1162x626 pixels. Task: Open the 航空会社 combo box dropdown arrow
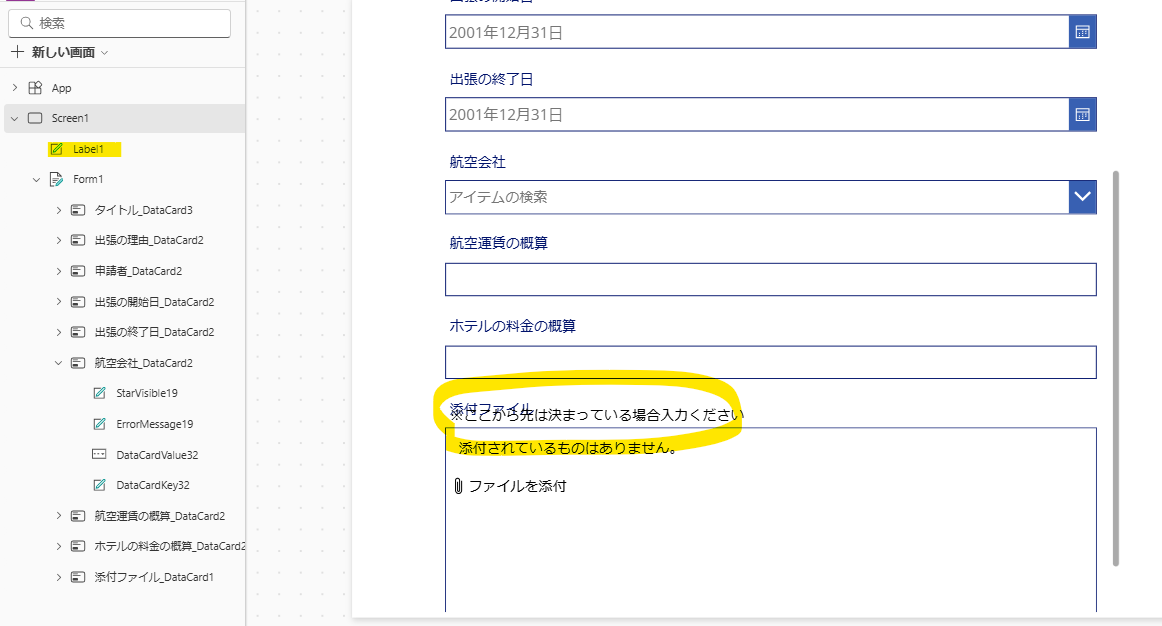(1083, 197)
